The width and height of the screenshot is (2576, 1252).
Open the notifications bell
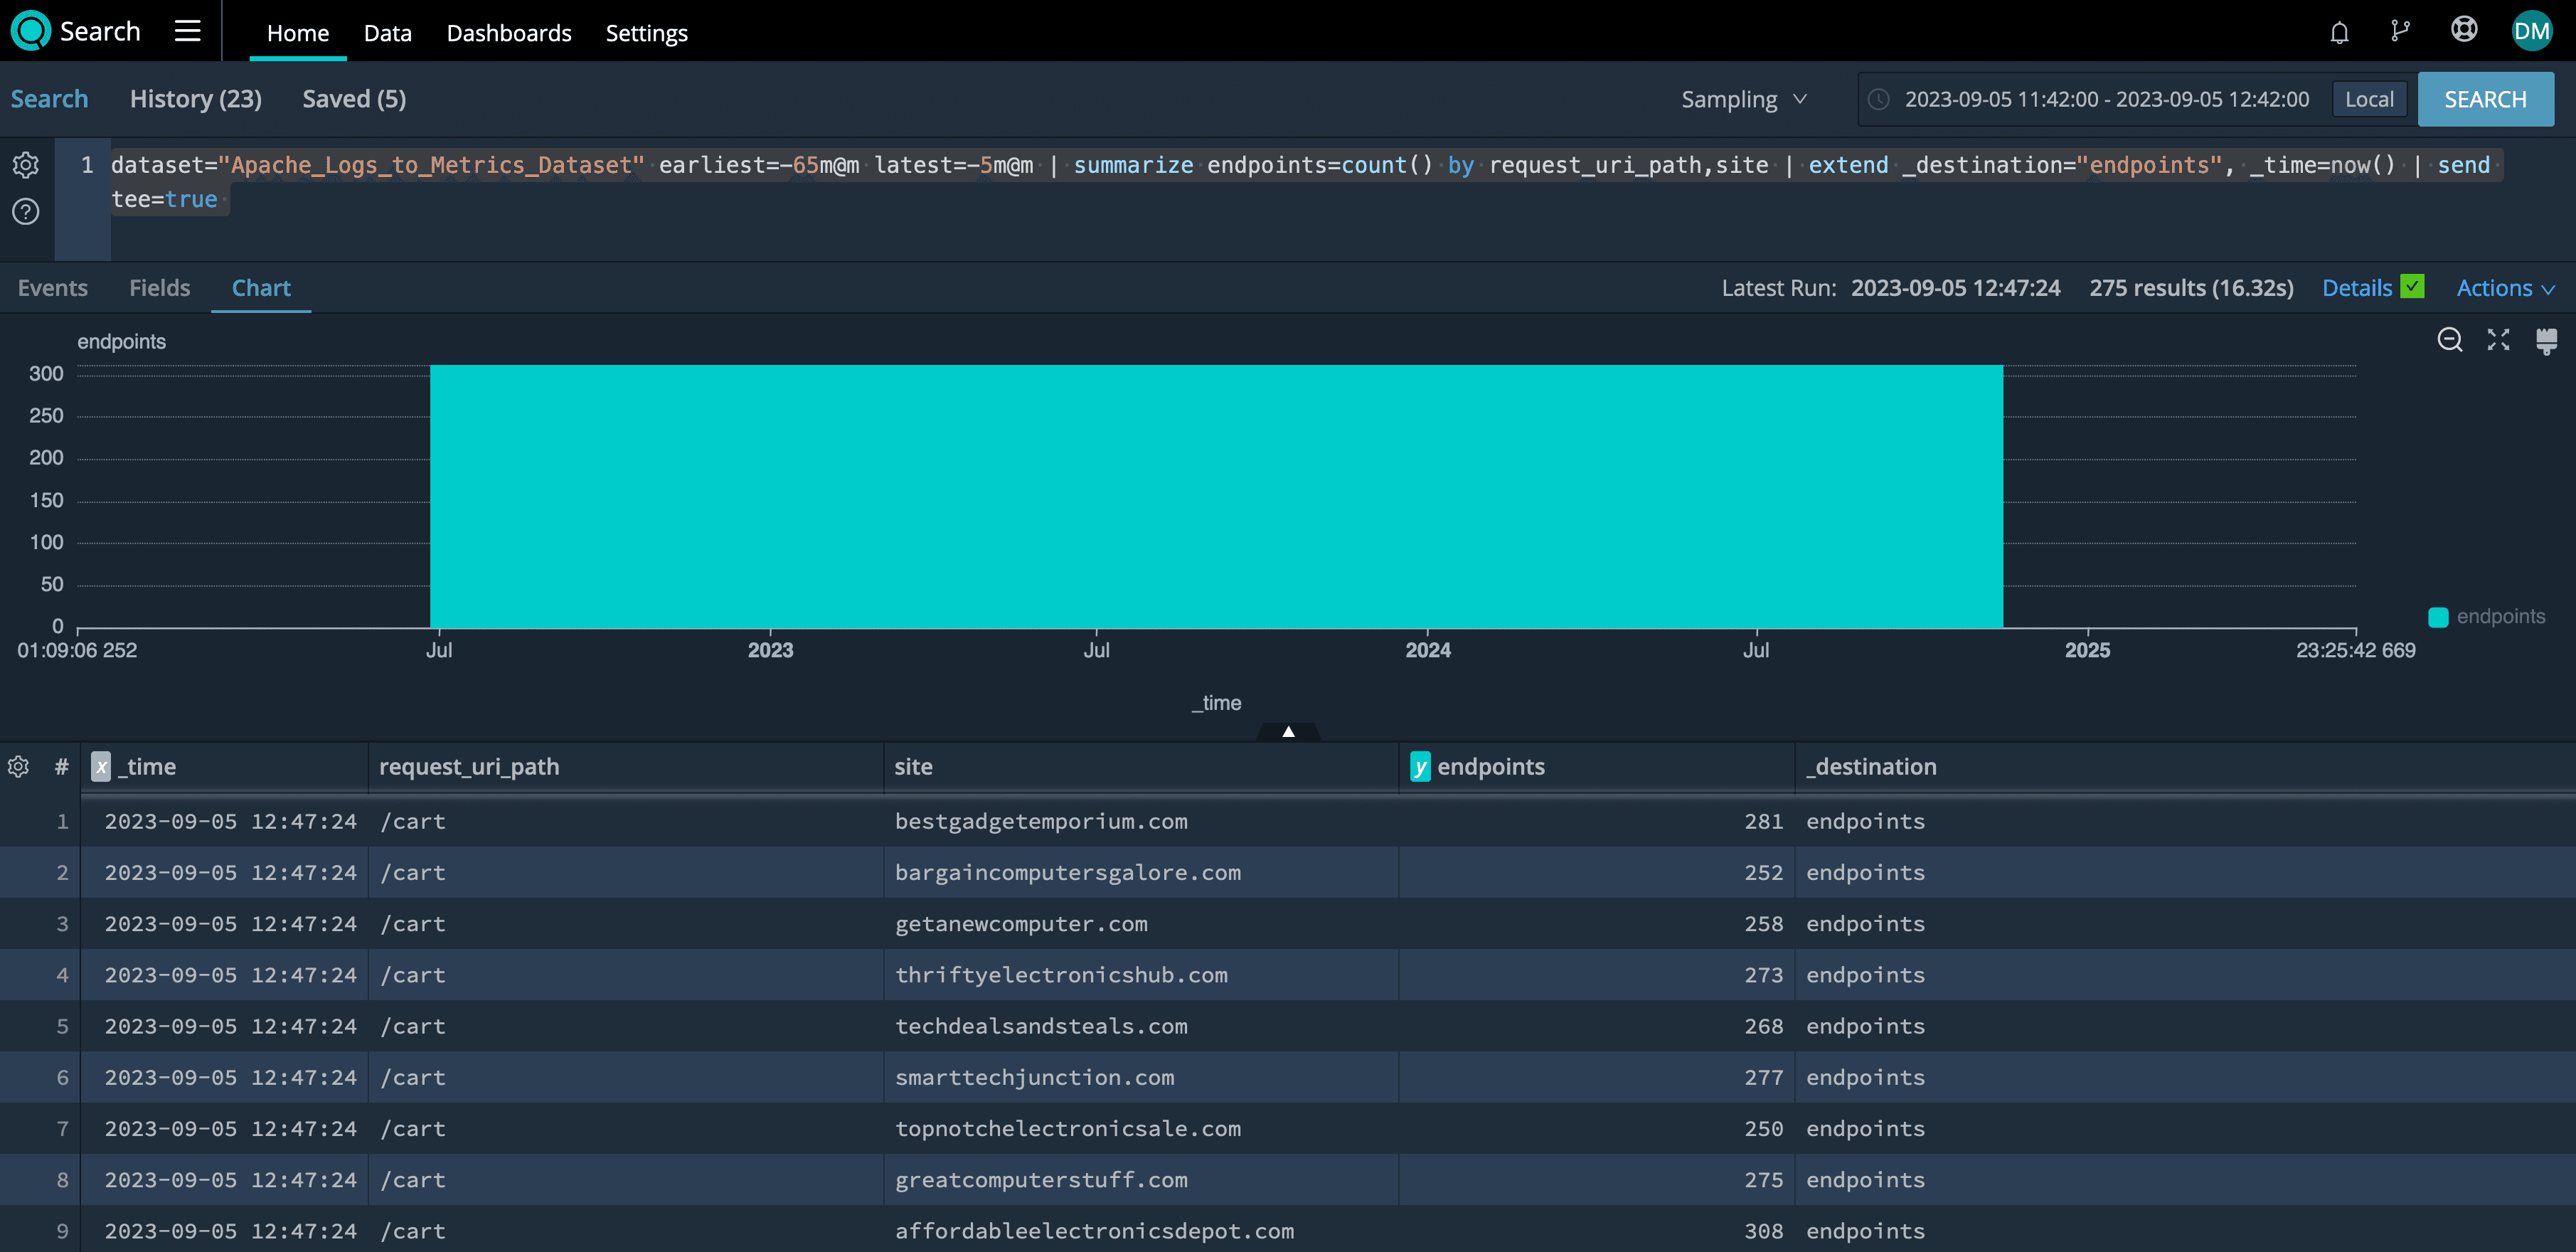(x=2339, y=33)
